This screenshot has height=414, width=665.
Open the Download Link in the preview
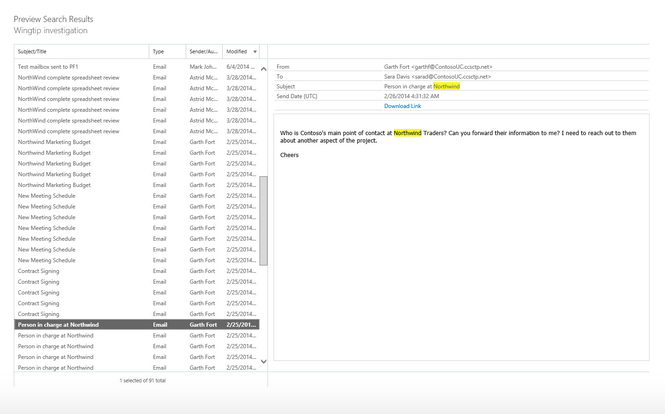point(402,106)
